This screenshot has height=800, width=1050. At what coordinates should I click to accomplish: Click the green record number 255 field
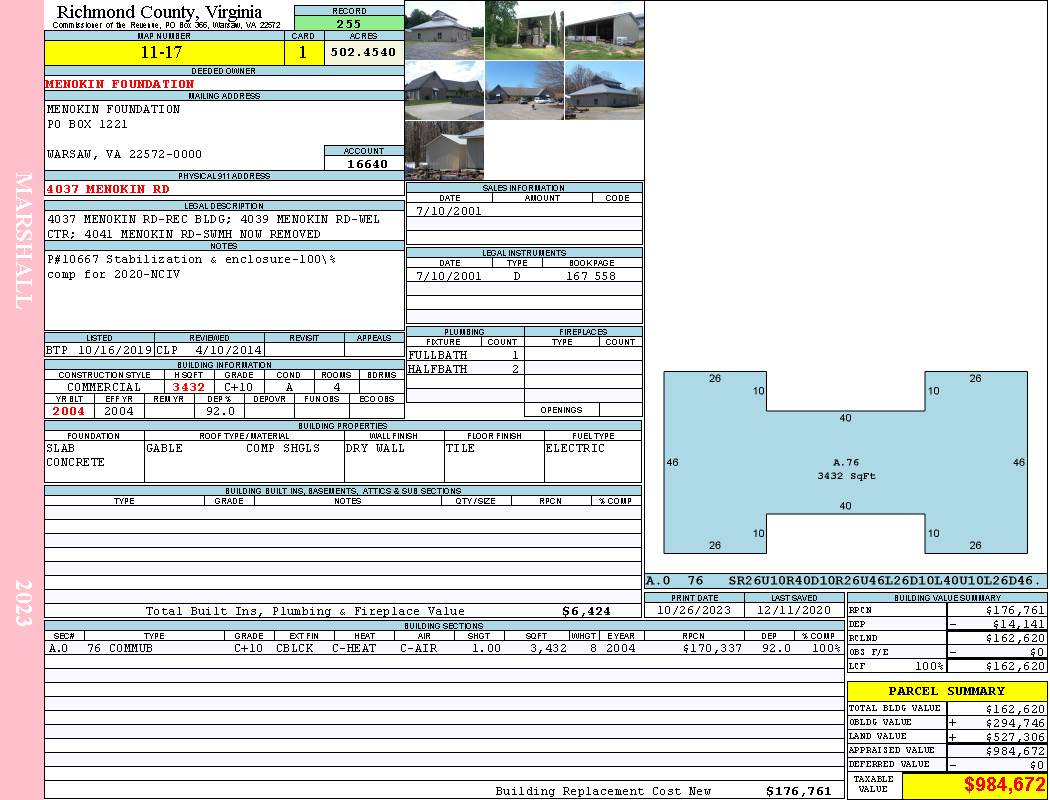click(x=349, y=23)
